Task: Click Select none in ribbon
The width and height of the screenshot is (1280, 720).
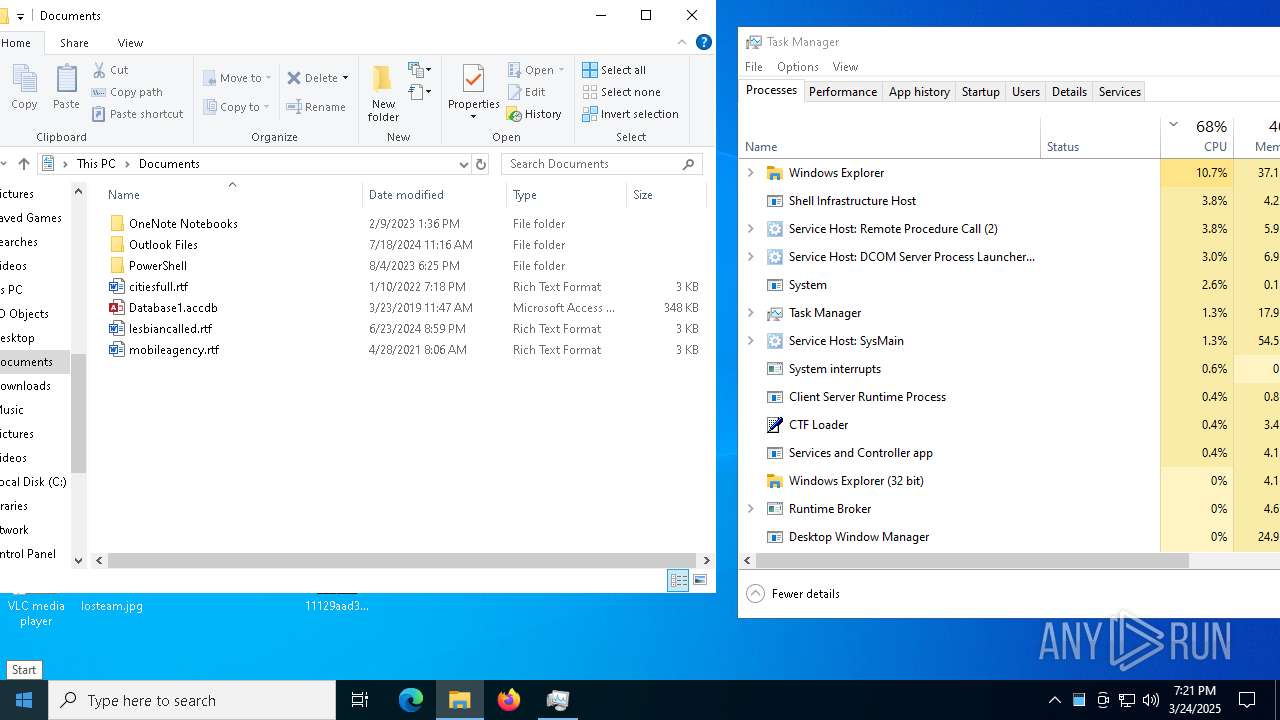Action: pos(621,92)
